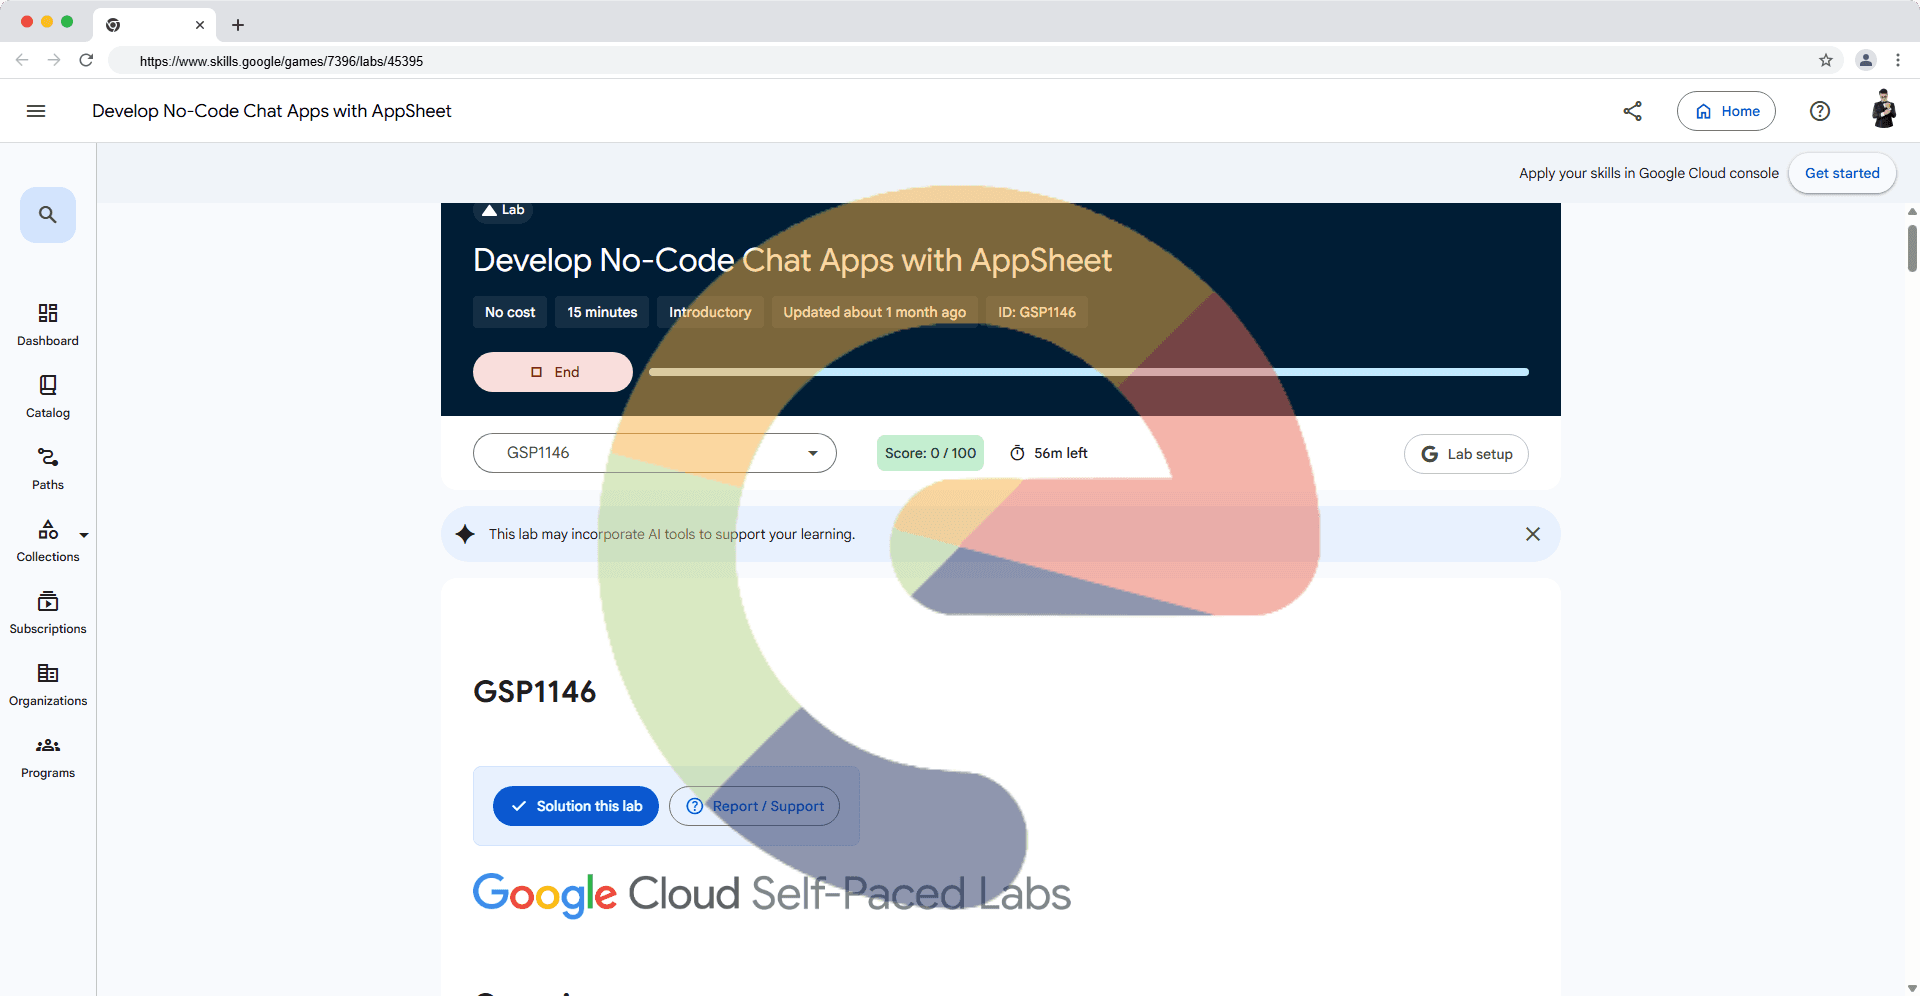The height and width of the screenshot is (996, 1920).
Task: Click the ID: GSP1146 tag
Action: pos(1037,312)
